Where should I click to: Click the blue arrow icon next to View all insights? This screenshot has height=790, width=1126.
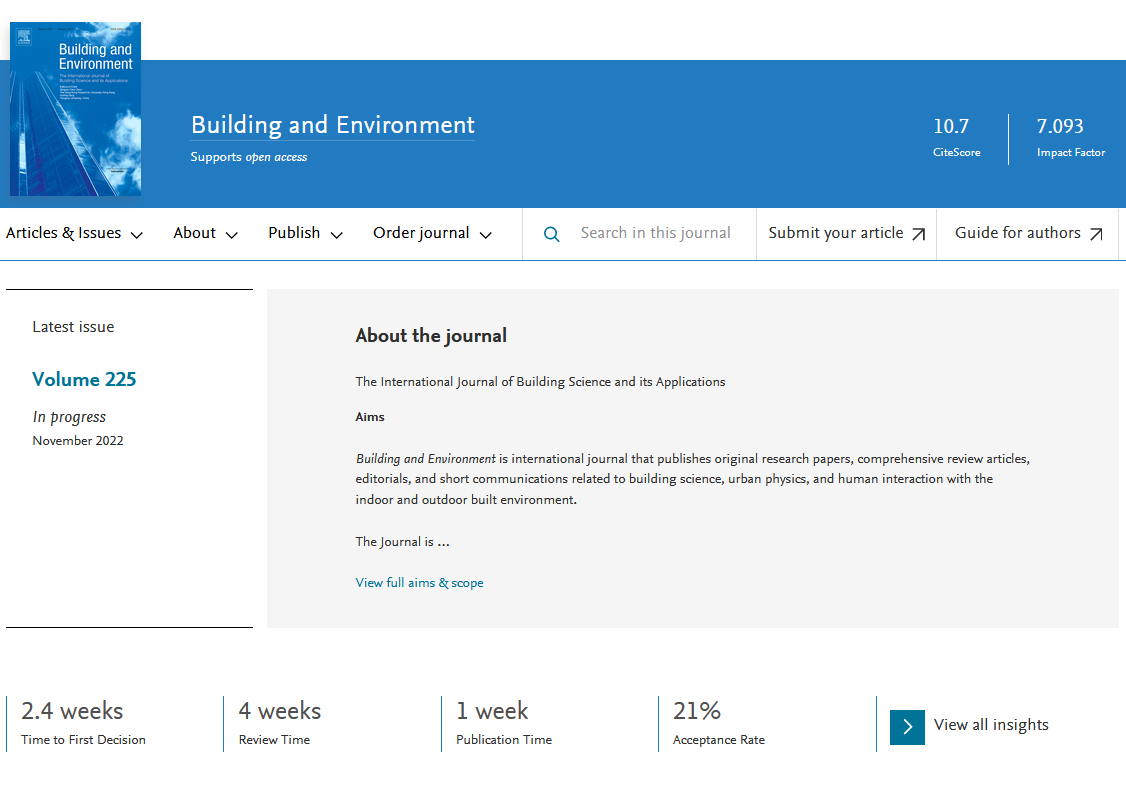(907, 727)
